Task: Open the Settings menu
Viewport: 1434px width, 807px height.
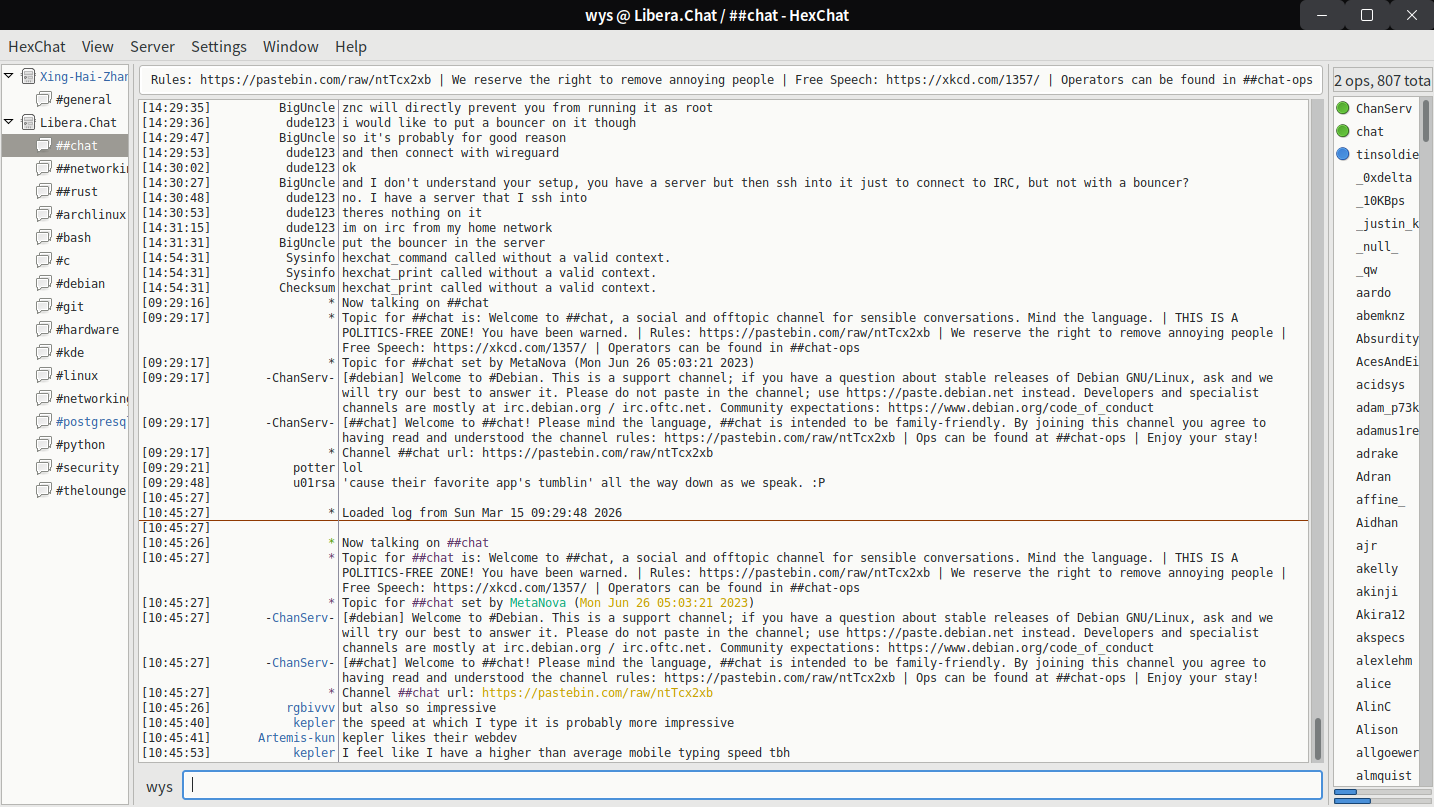Action: coord(219,47)
